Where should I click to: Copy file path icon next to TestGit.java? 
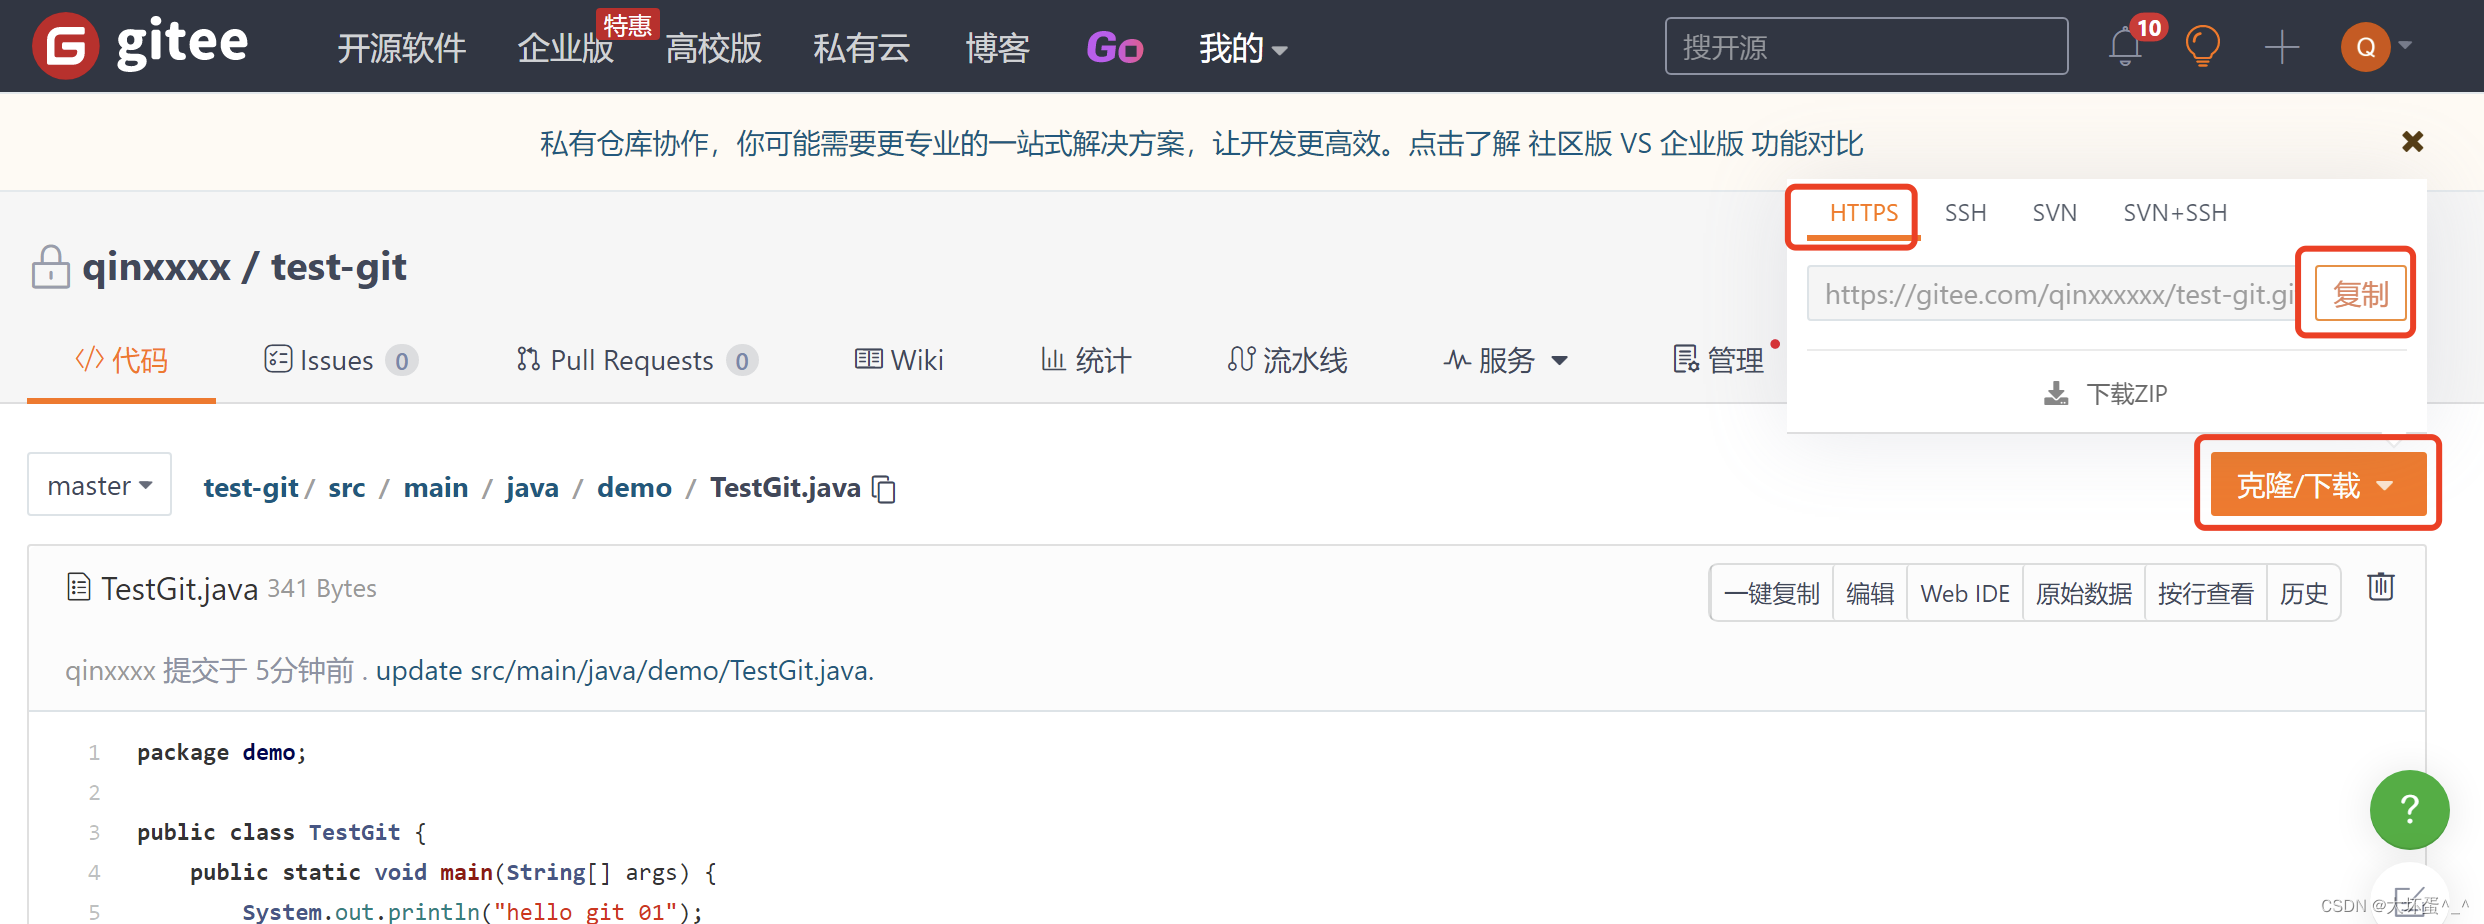tap(884, 489)
